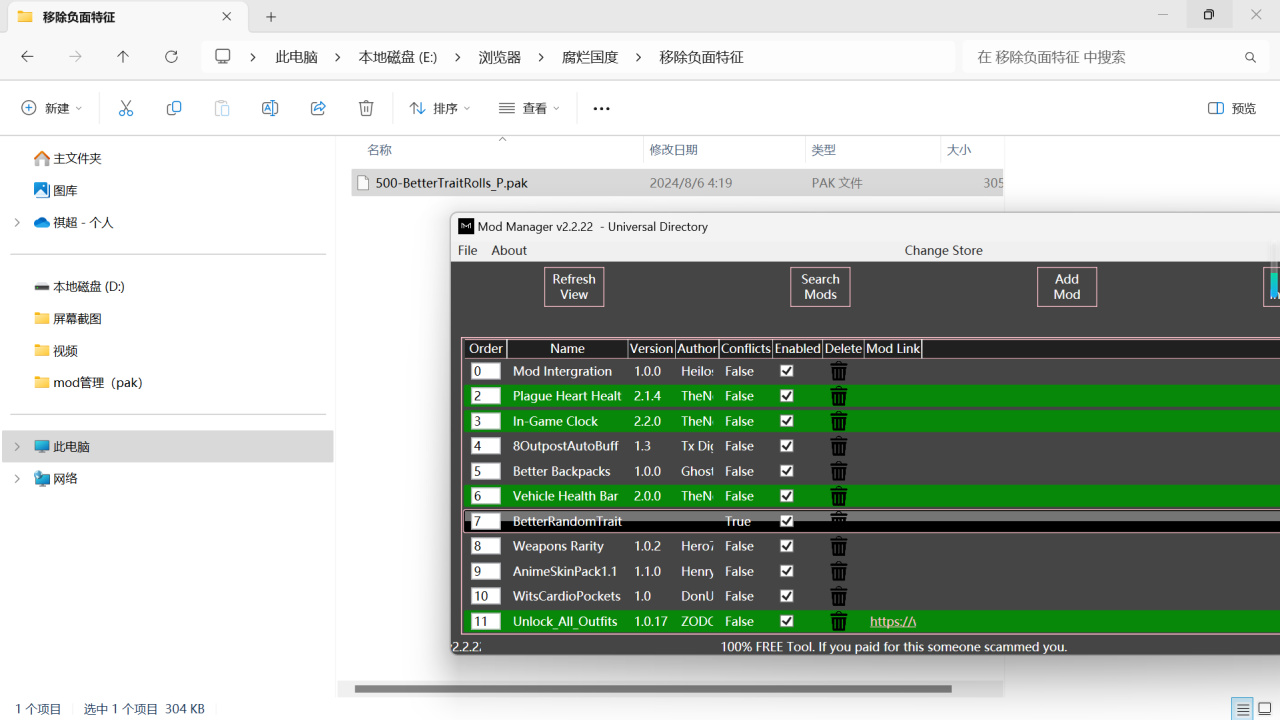Screen dimensions: 1280x720
Task: Open a new Explorer tab with plus
Action: [271, 17]
